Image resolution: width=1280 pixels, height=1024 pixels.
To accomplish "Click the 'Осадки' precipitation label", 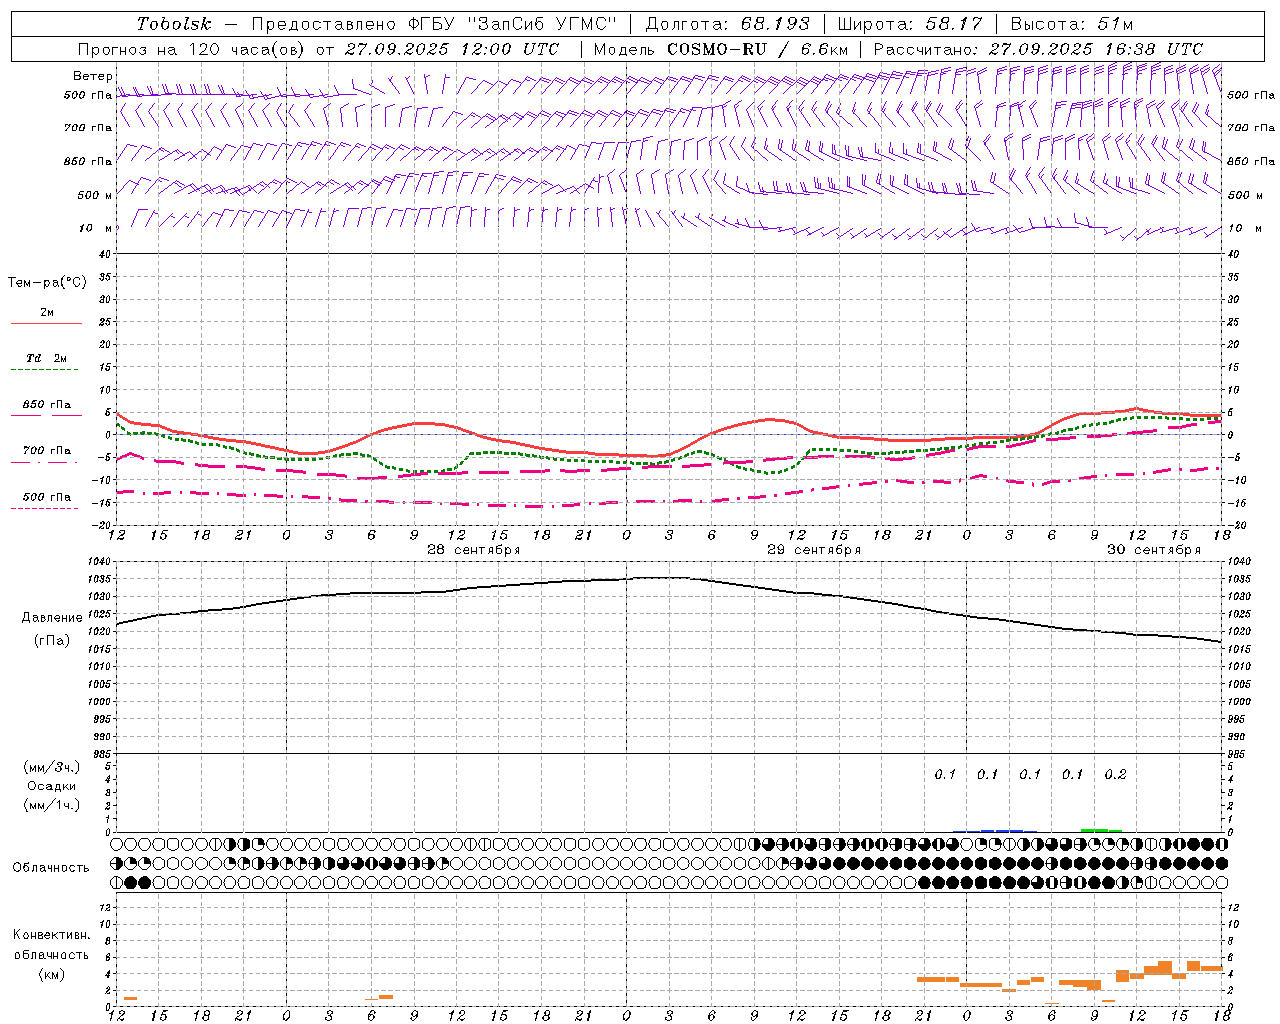I will tap(51, 786).
